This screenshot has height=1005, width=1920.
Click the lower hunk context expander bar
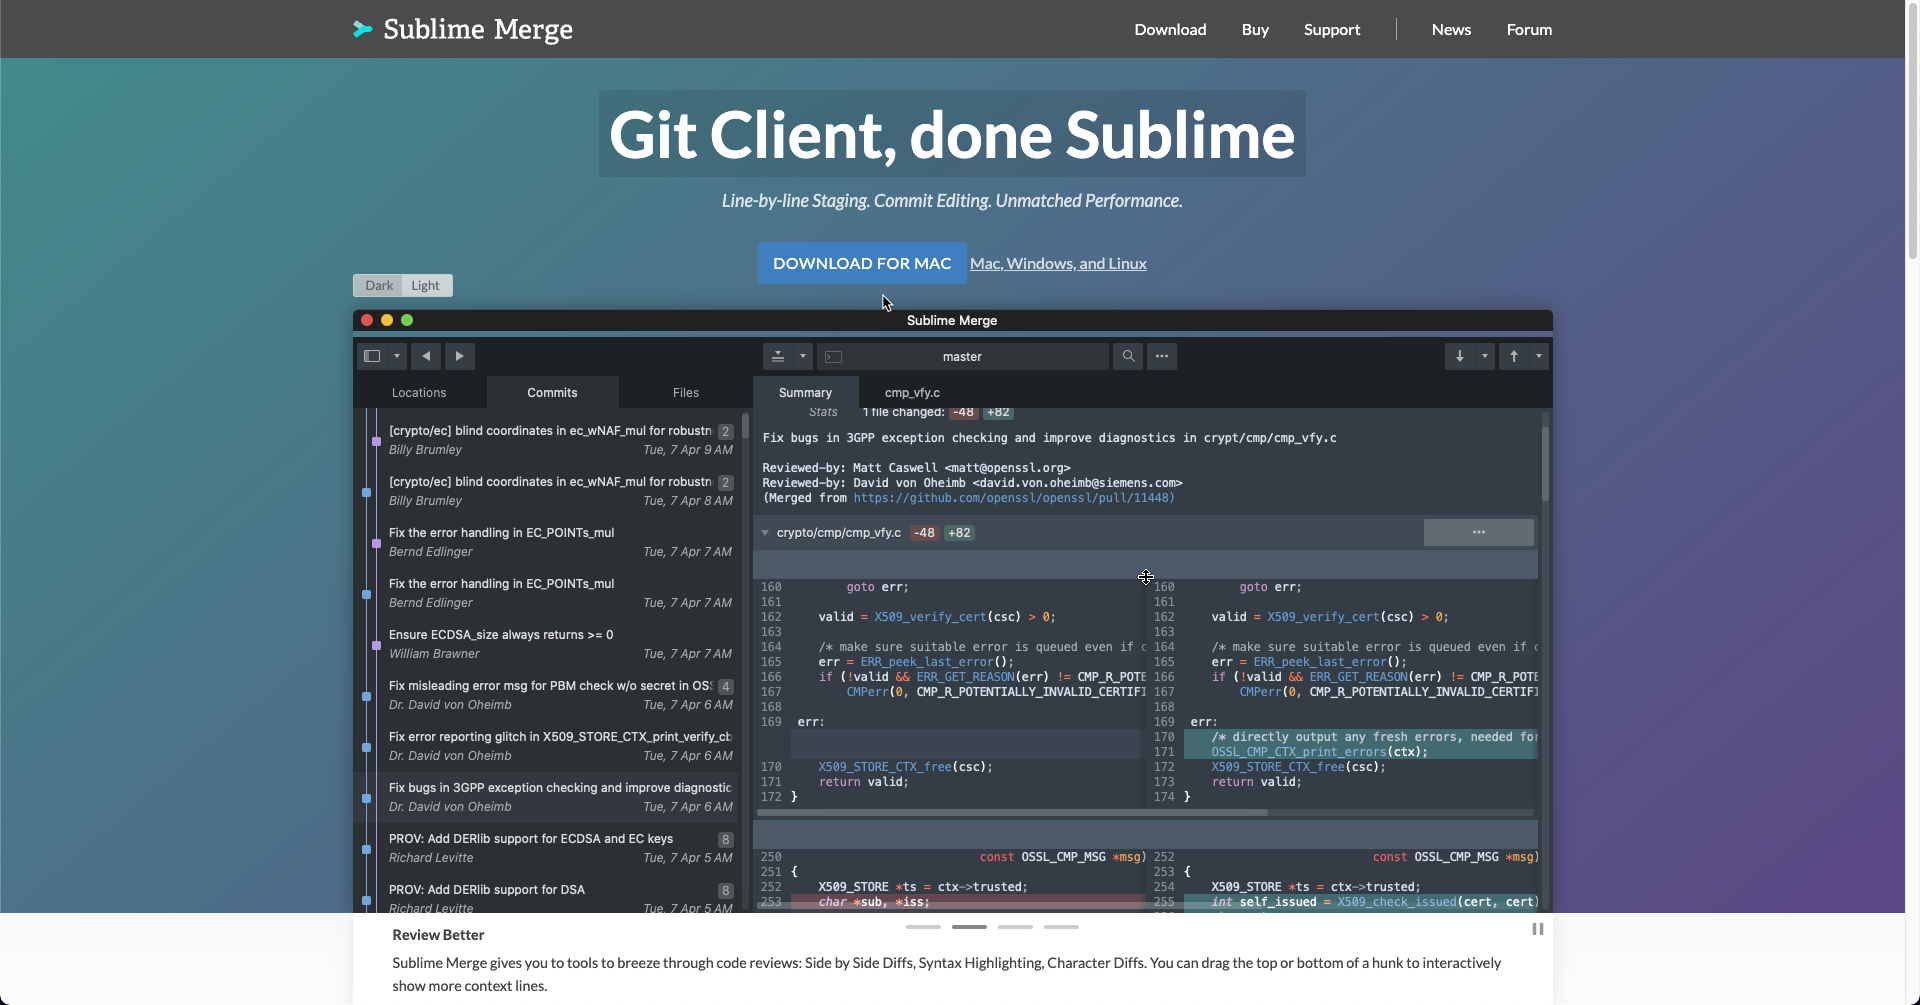[1145, 835]
